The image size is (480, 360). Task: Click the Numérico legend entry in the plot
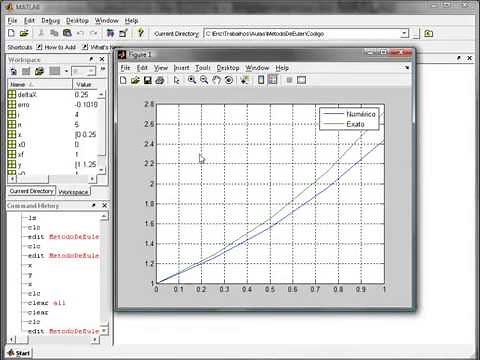tap(349, 114)
